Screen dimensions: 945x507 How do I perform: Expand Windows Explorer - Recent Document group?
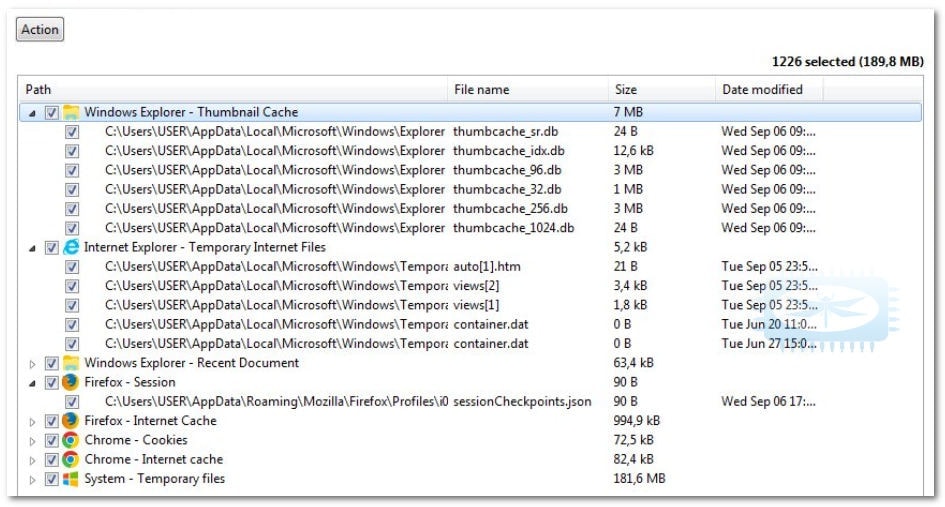(33, 364)
